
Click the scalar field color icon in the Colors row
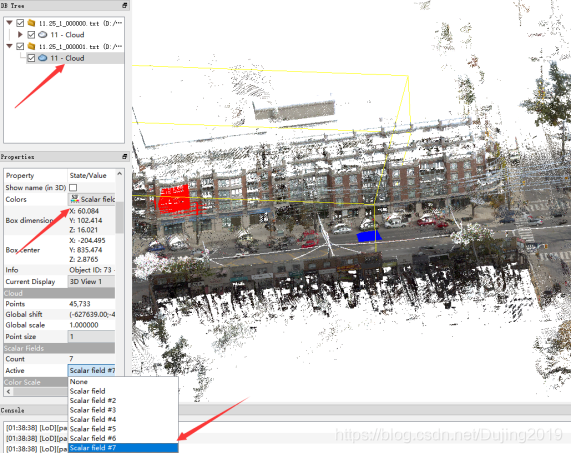(75, 199)
